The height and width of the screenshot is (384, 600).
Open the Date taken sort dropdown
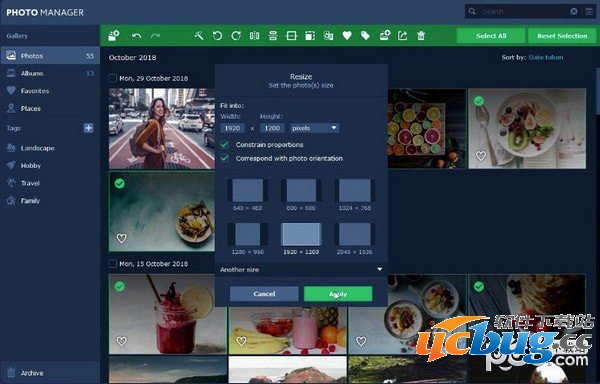546,57
